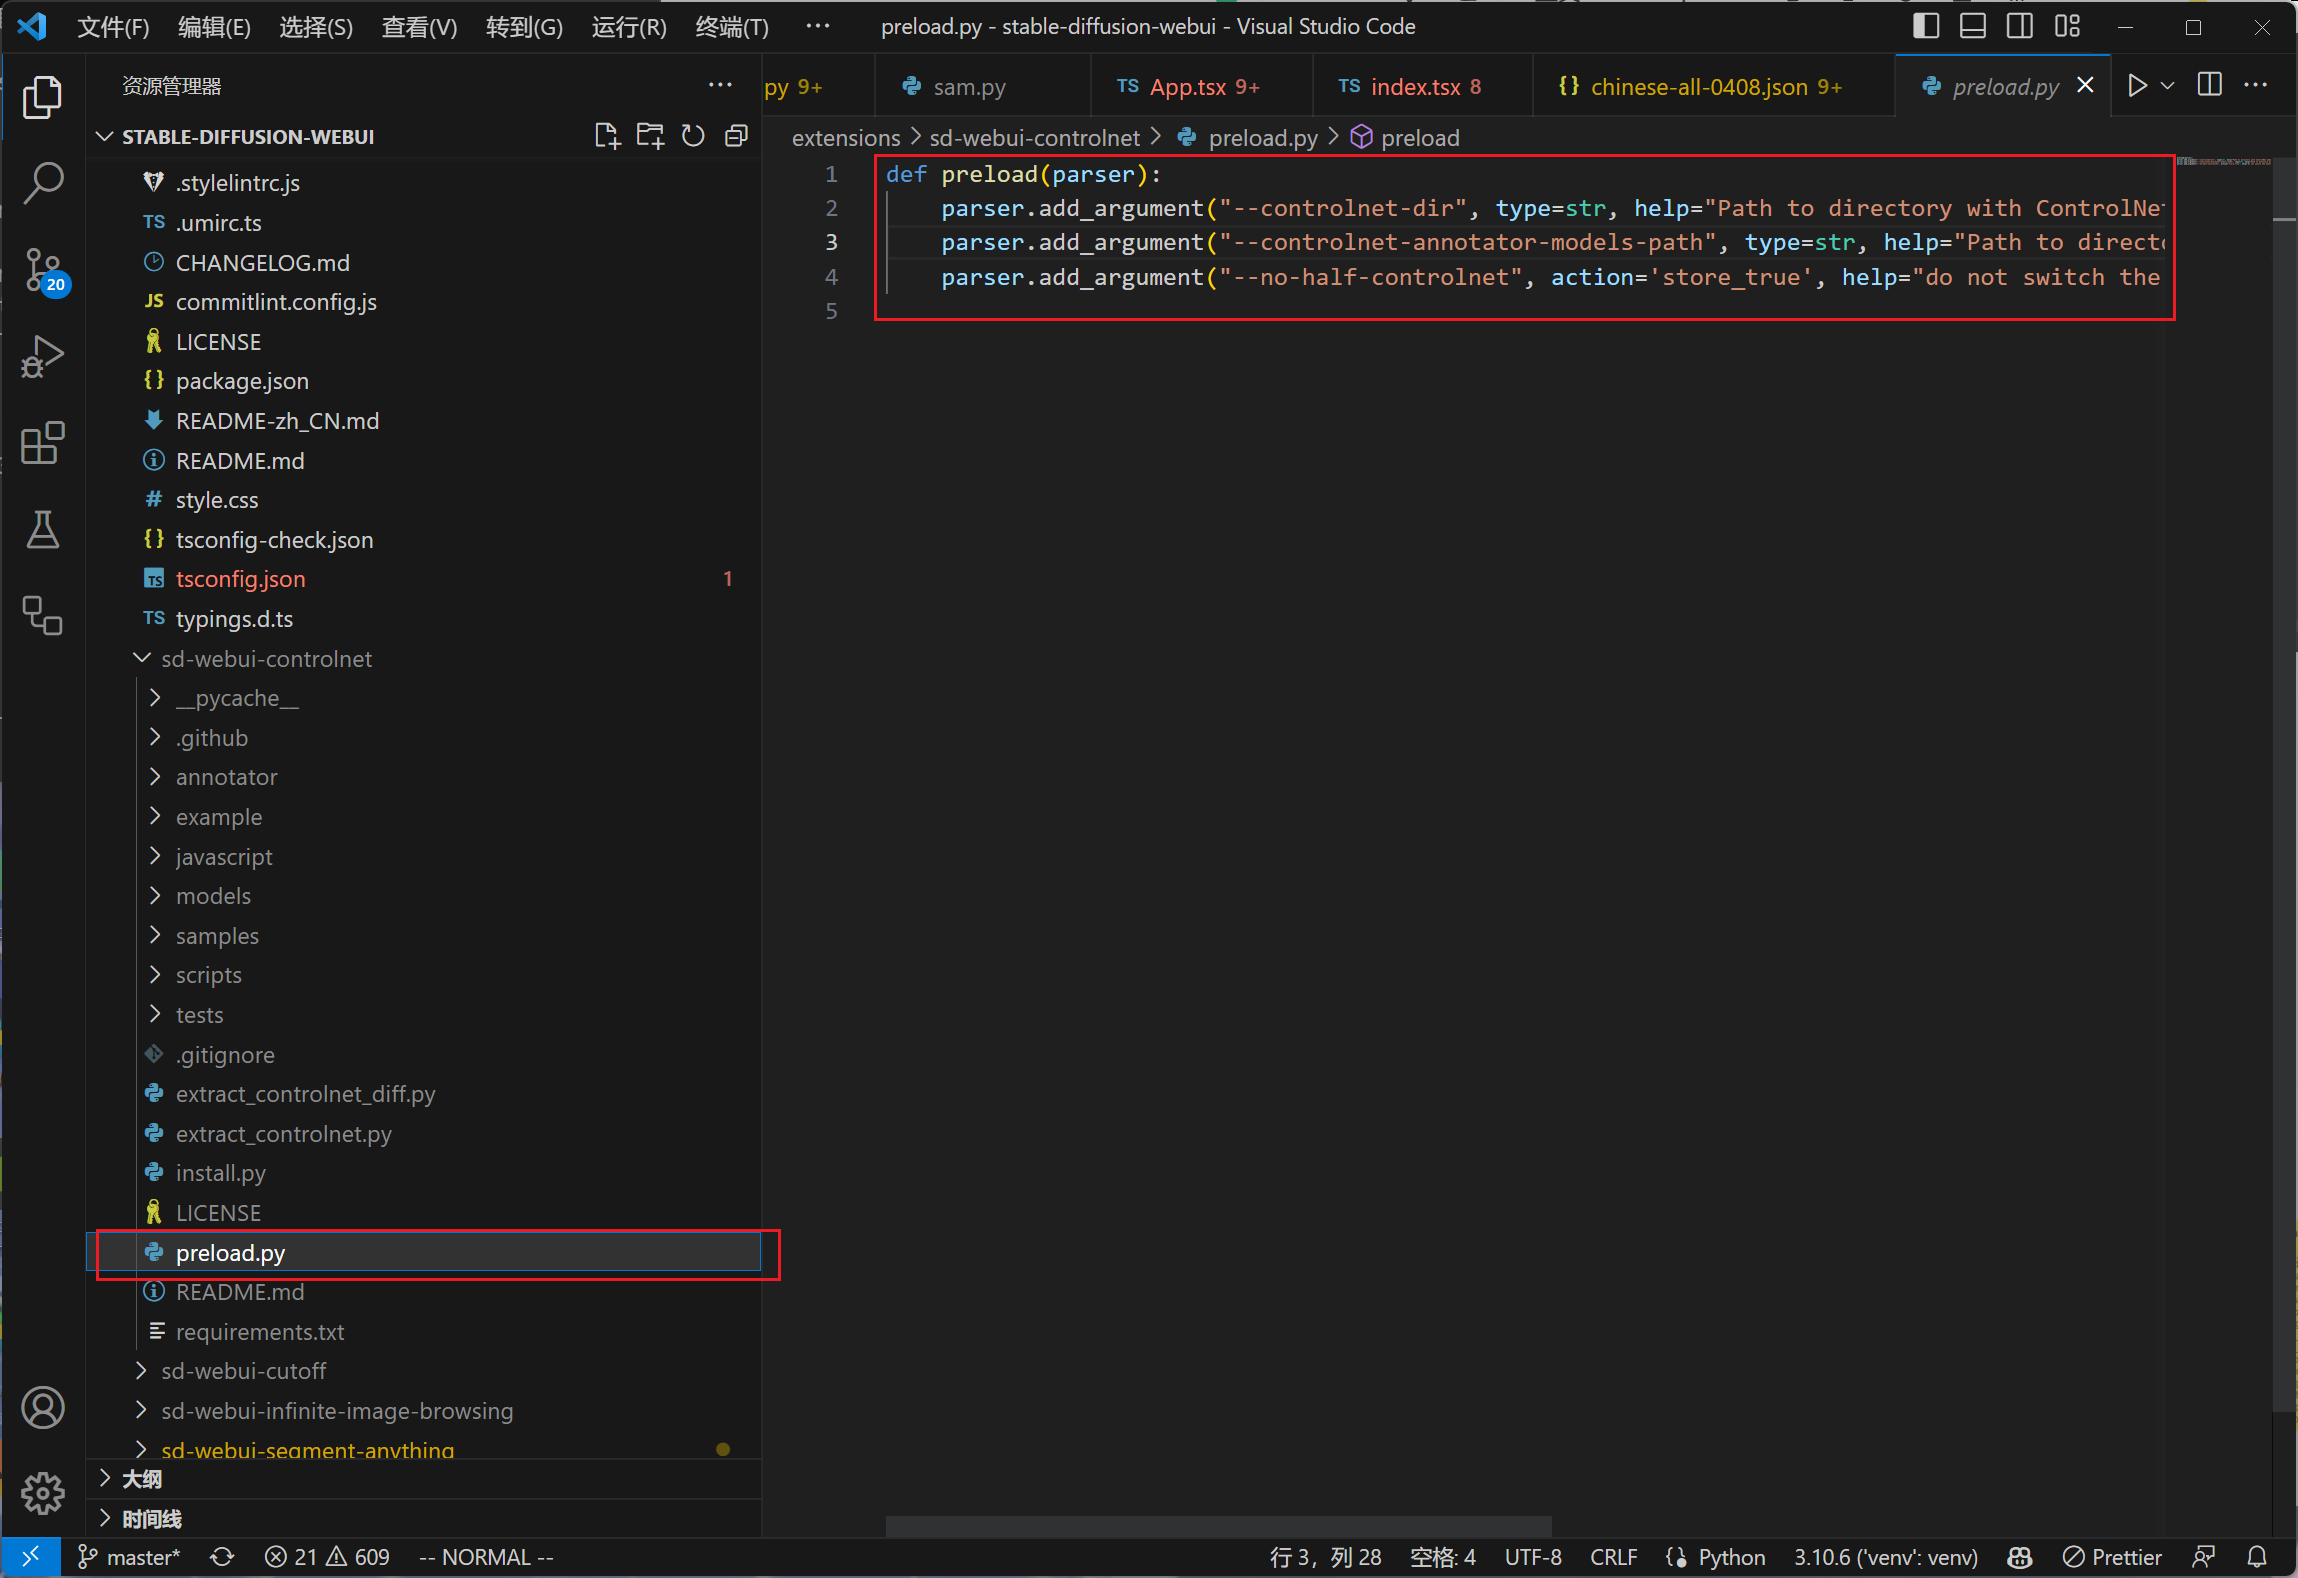This screenshot has height=1578, width=2298.
Task: Toggle the bottom panel layout
Action: [1972, 27]
